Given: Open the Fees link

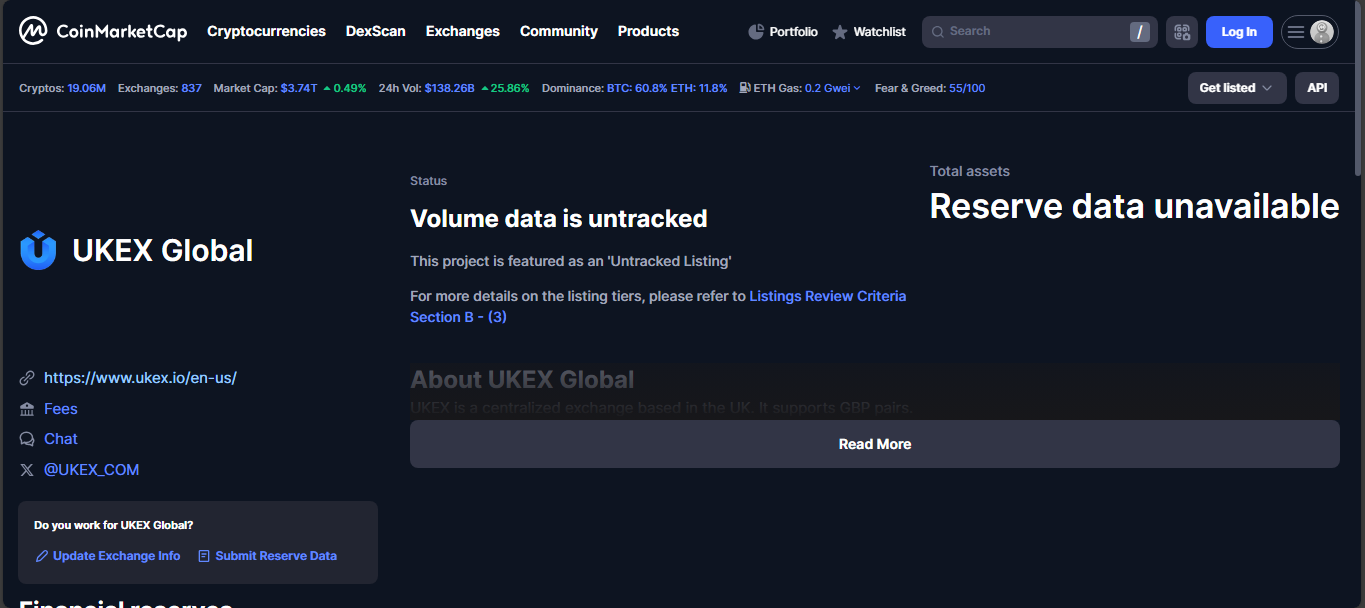Looking at the screenshot, I should (61, 409).
